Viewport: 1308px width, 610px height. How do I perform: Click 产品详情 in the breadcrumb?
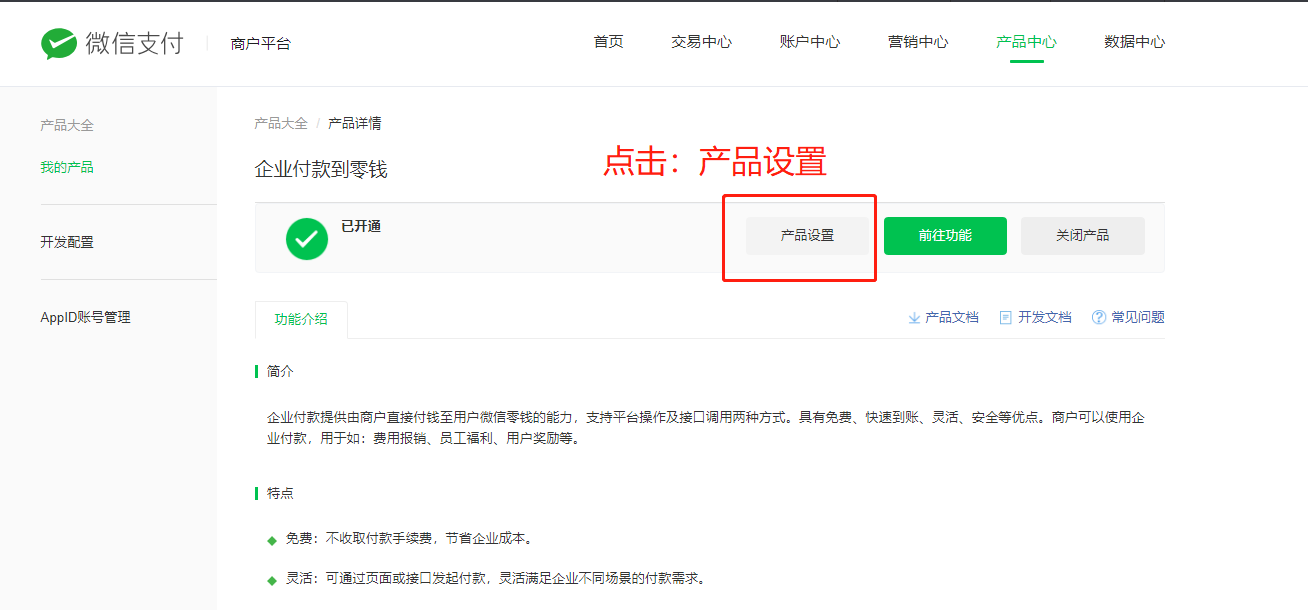355,124
